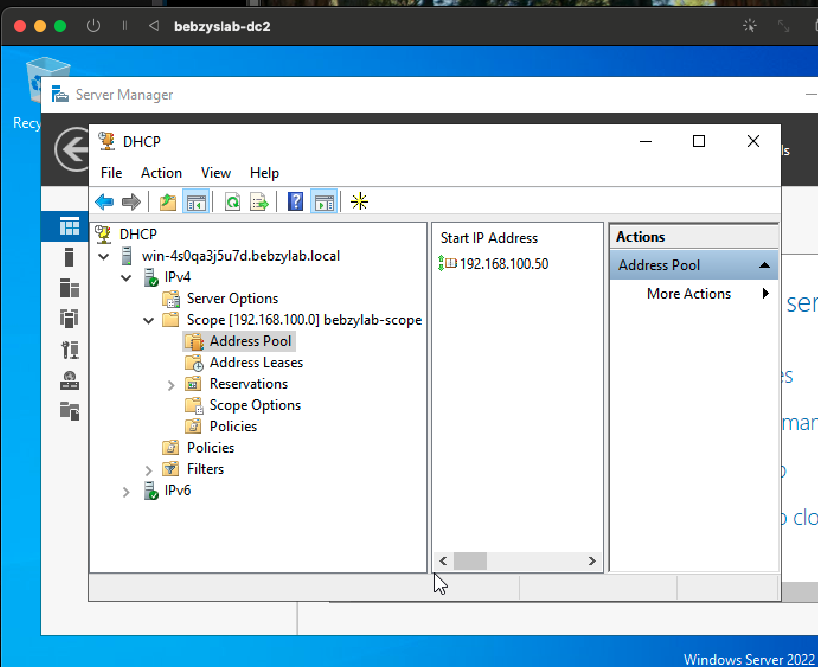Click the Up One Level toolbar icon
This screenshot has height=667, width=818.
[167, 201]
